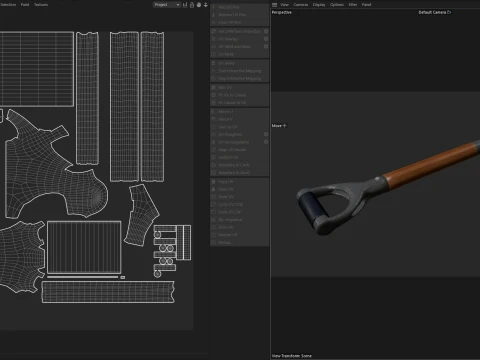480x360 pixels.
Task: Click the round icon right of the lock icon
Action: (199, 5)
